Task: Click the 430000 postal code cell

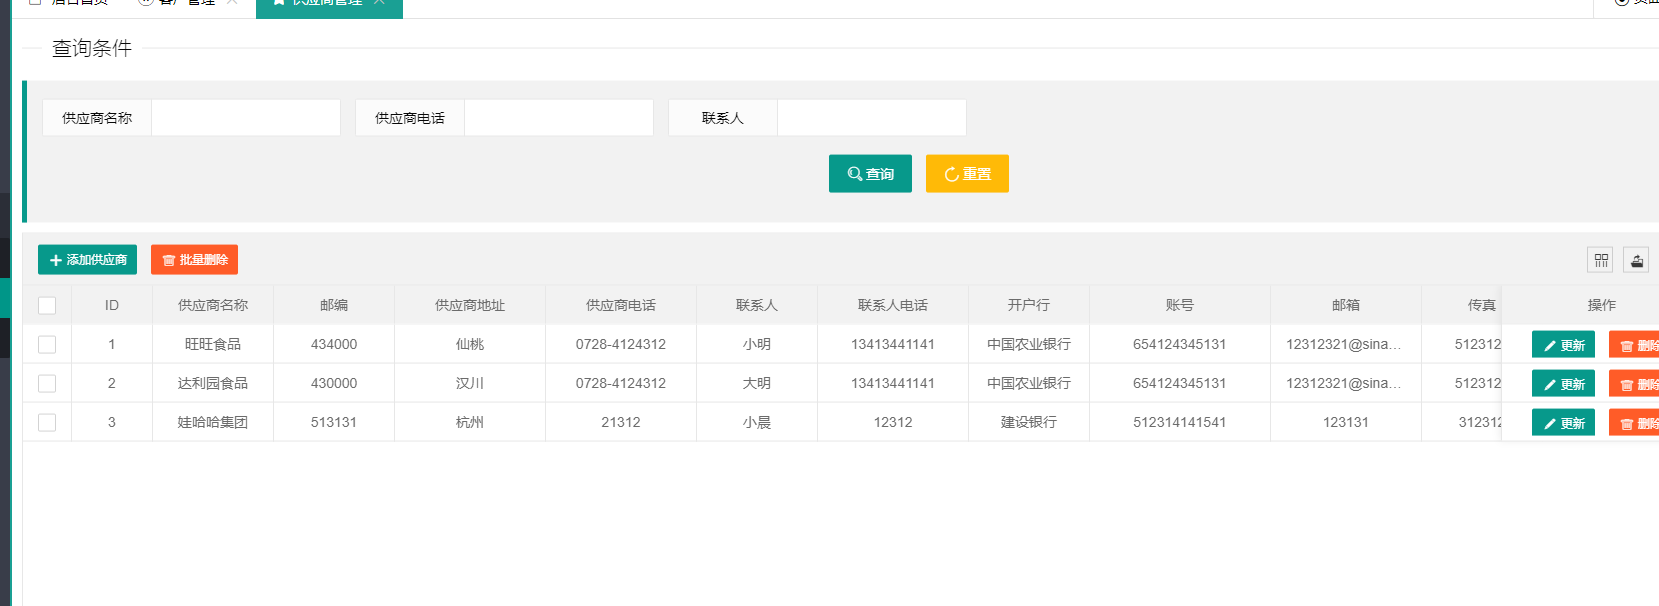Action: pyautogui.click(x=334, y=383)
